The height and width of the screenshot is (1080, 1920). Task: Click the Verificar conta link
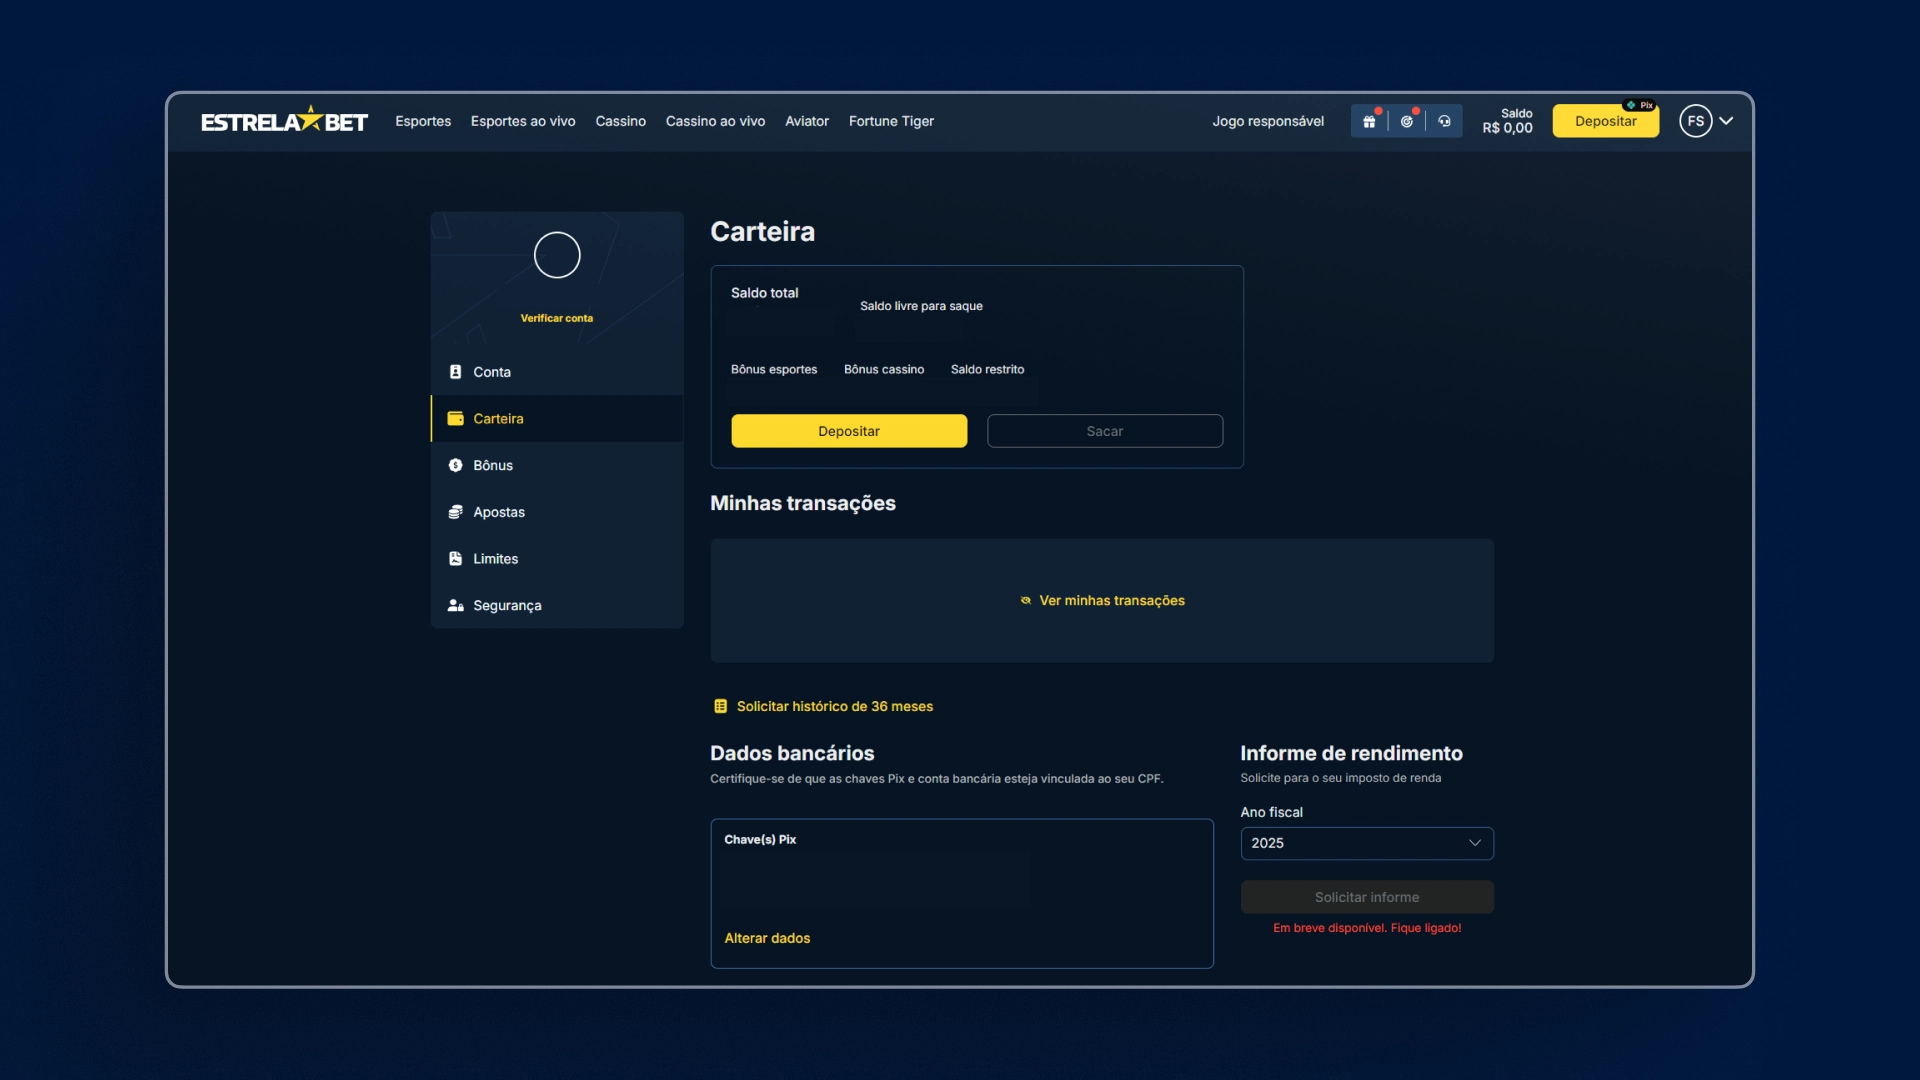click(556, 318)
